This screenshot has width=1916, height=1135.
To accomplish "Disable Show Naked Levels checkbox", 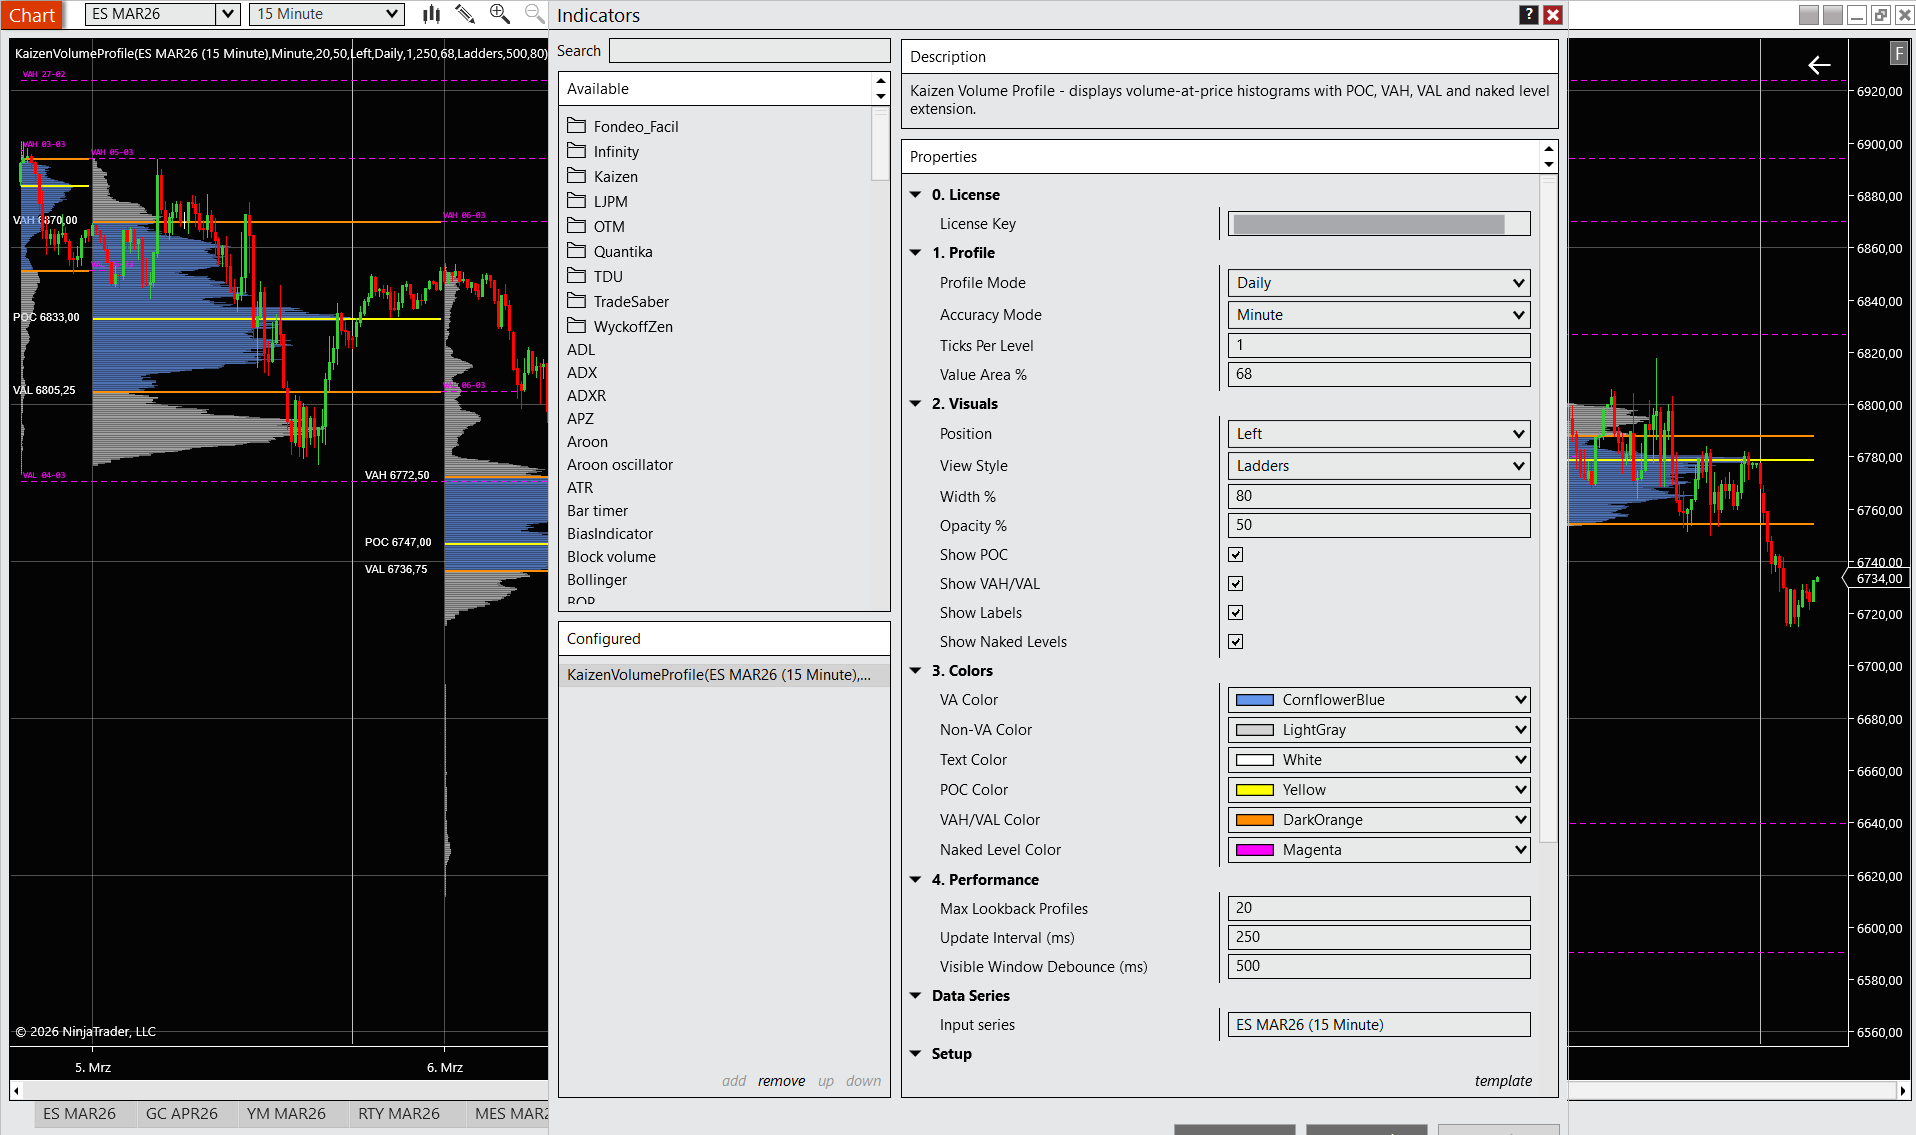I will tap(1236, 642).
